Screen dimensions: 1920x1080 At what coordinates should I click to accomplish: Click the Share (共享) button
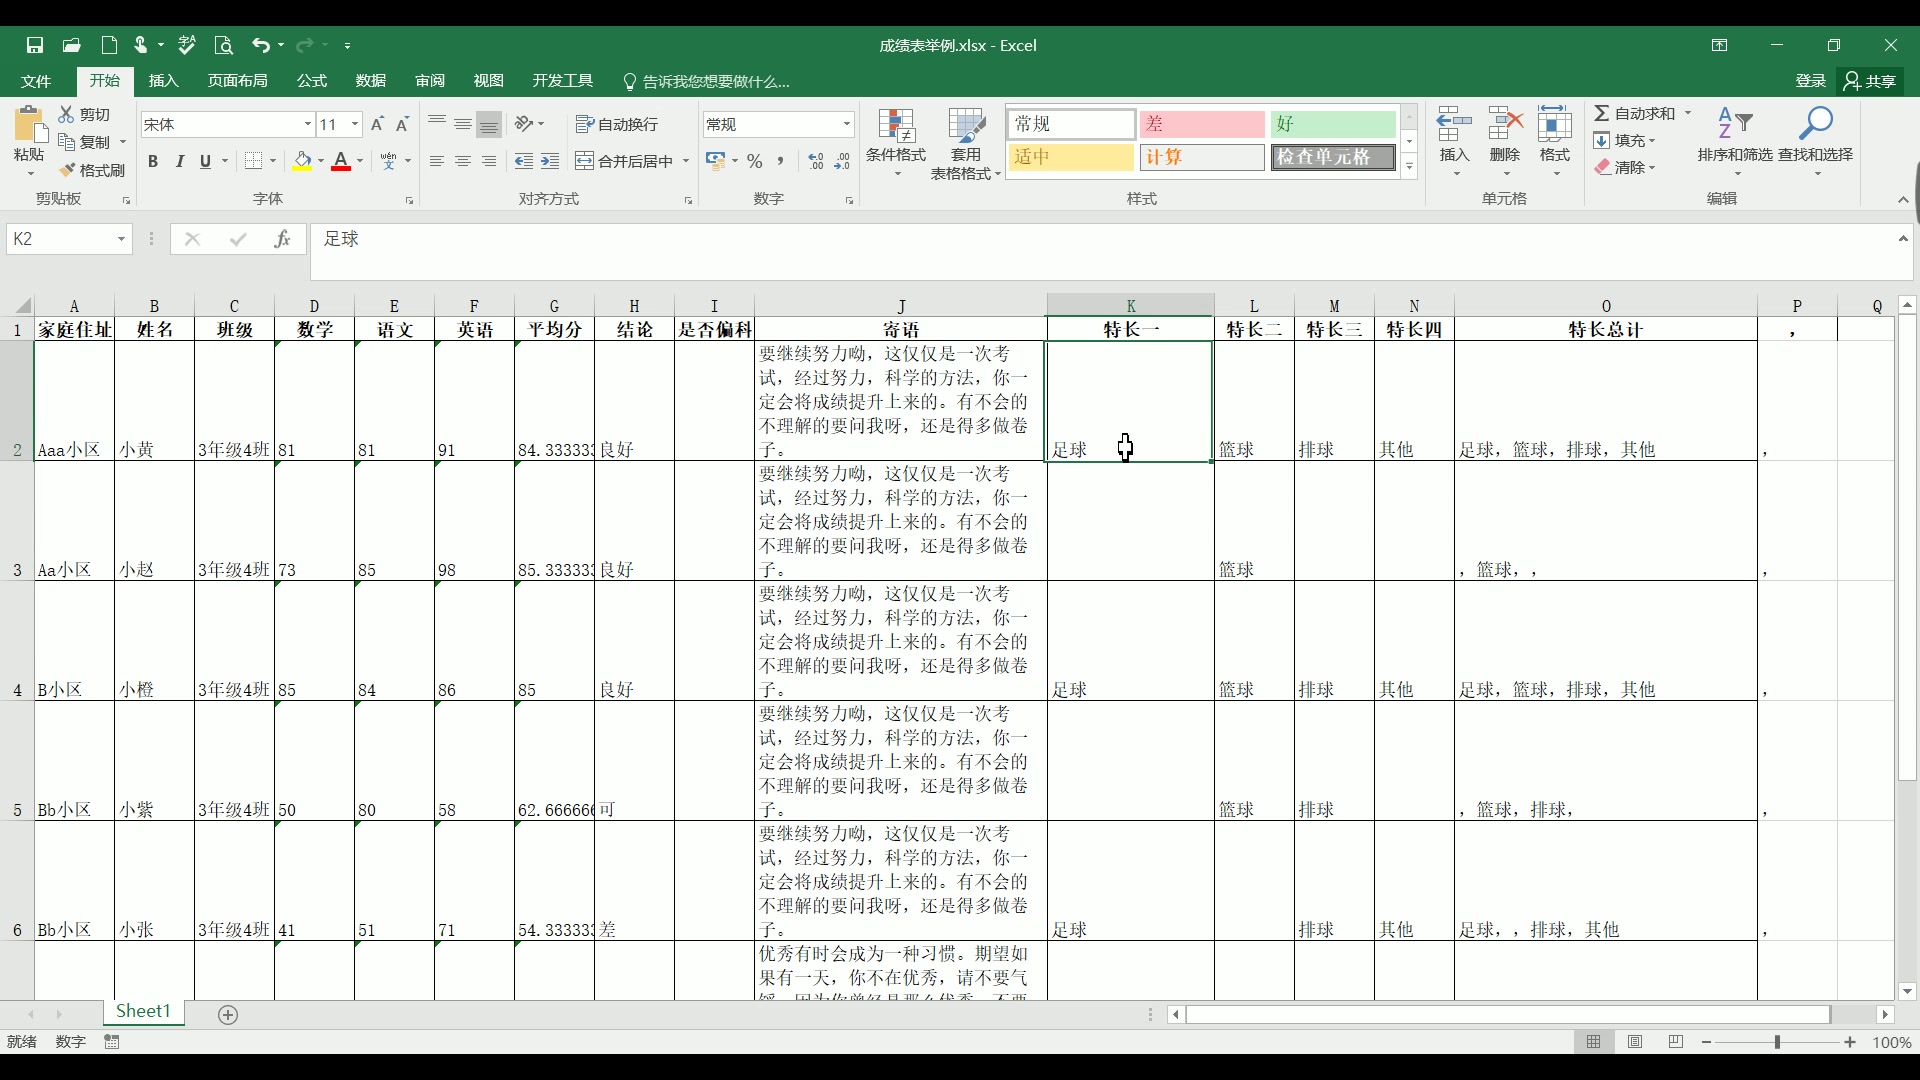coord(1870,81)
